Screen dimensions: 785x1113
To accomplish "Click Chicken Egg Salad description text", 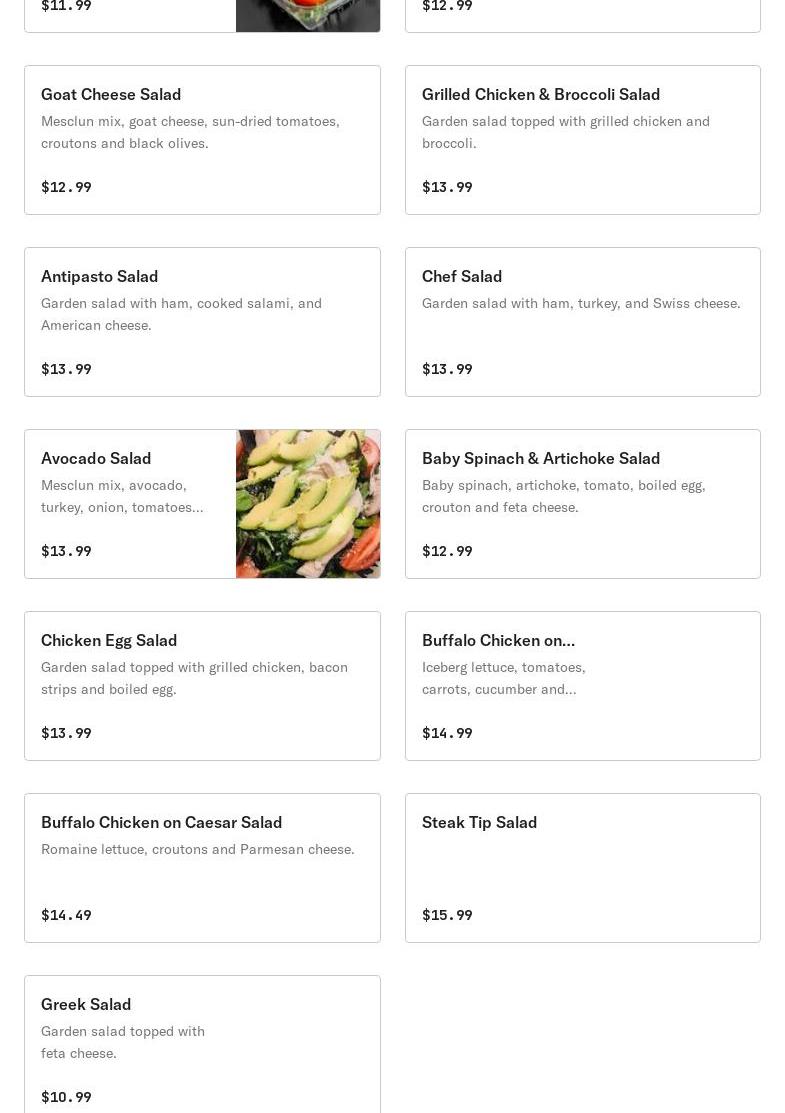I will [x=194, y=678].
